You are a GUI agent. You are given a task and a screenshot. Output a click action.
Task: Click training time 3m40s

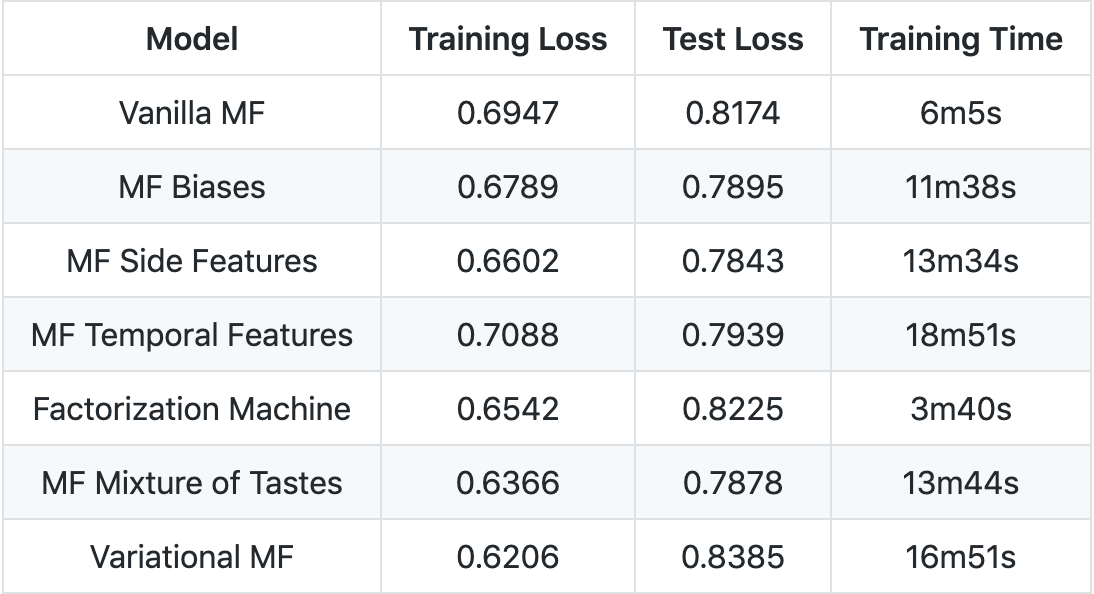961,409
